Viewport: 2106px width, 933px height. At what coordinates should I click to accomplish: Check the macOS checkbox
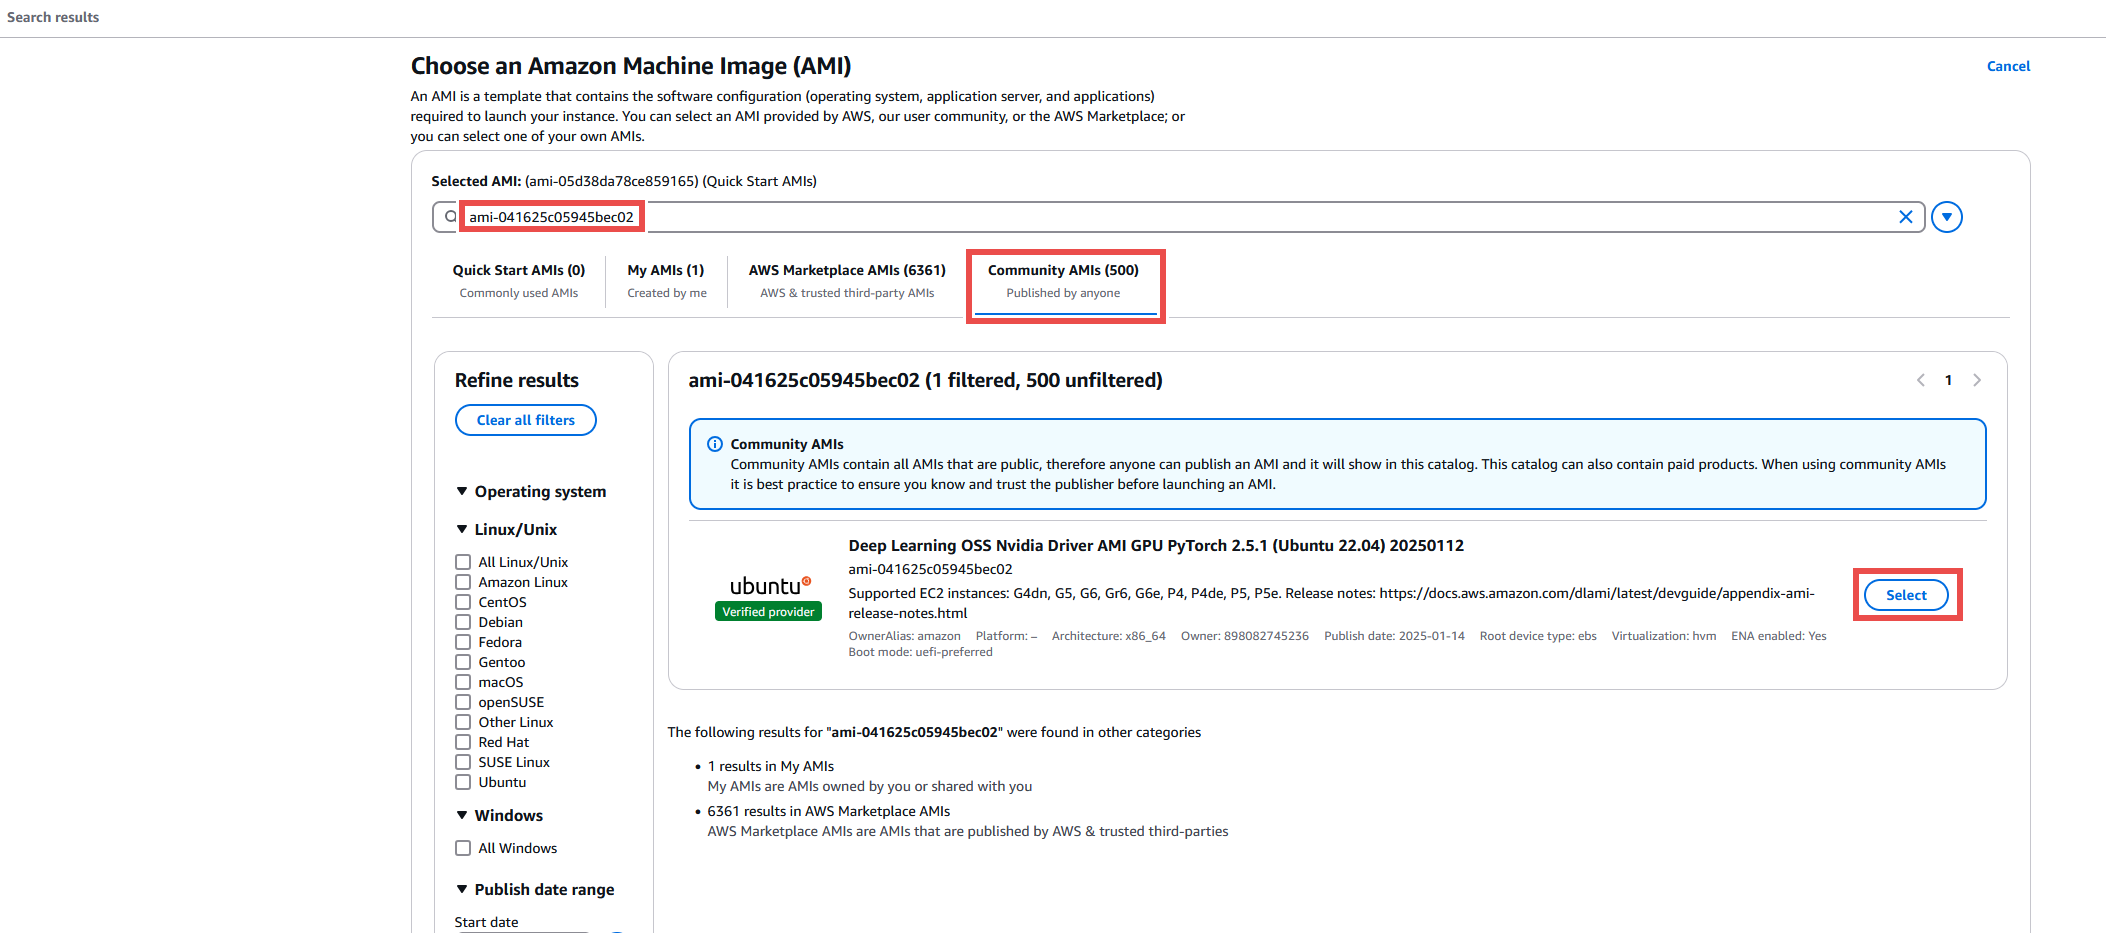coord(463,682)
